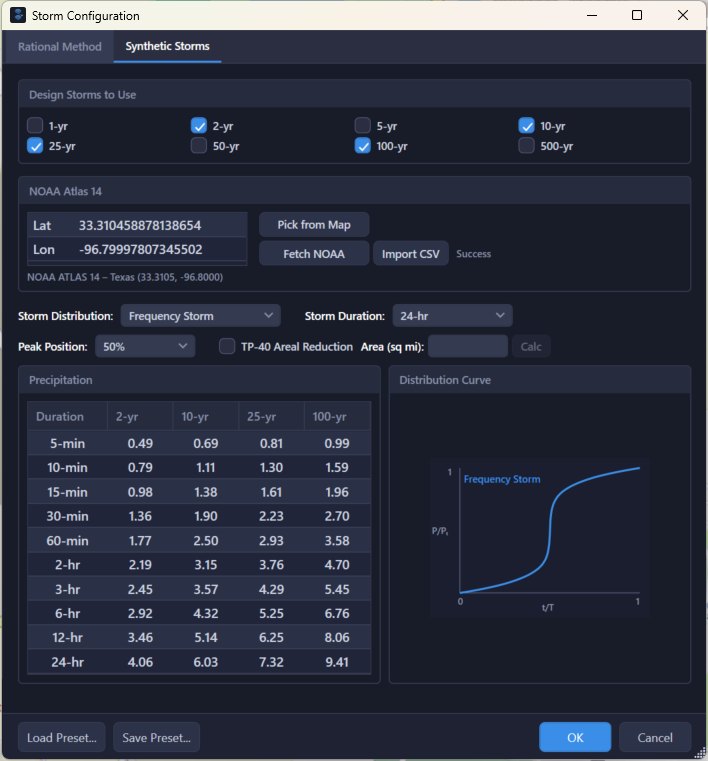Click the Storm Configuration app icon
708x761 pixels.
tap(17, 16)
